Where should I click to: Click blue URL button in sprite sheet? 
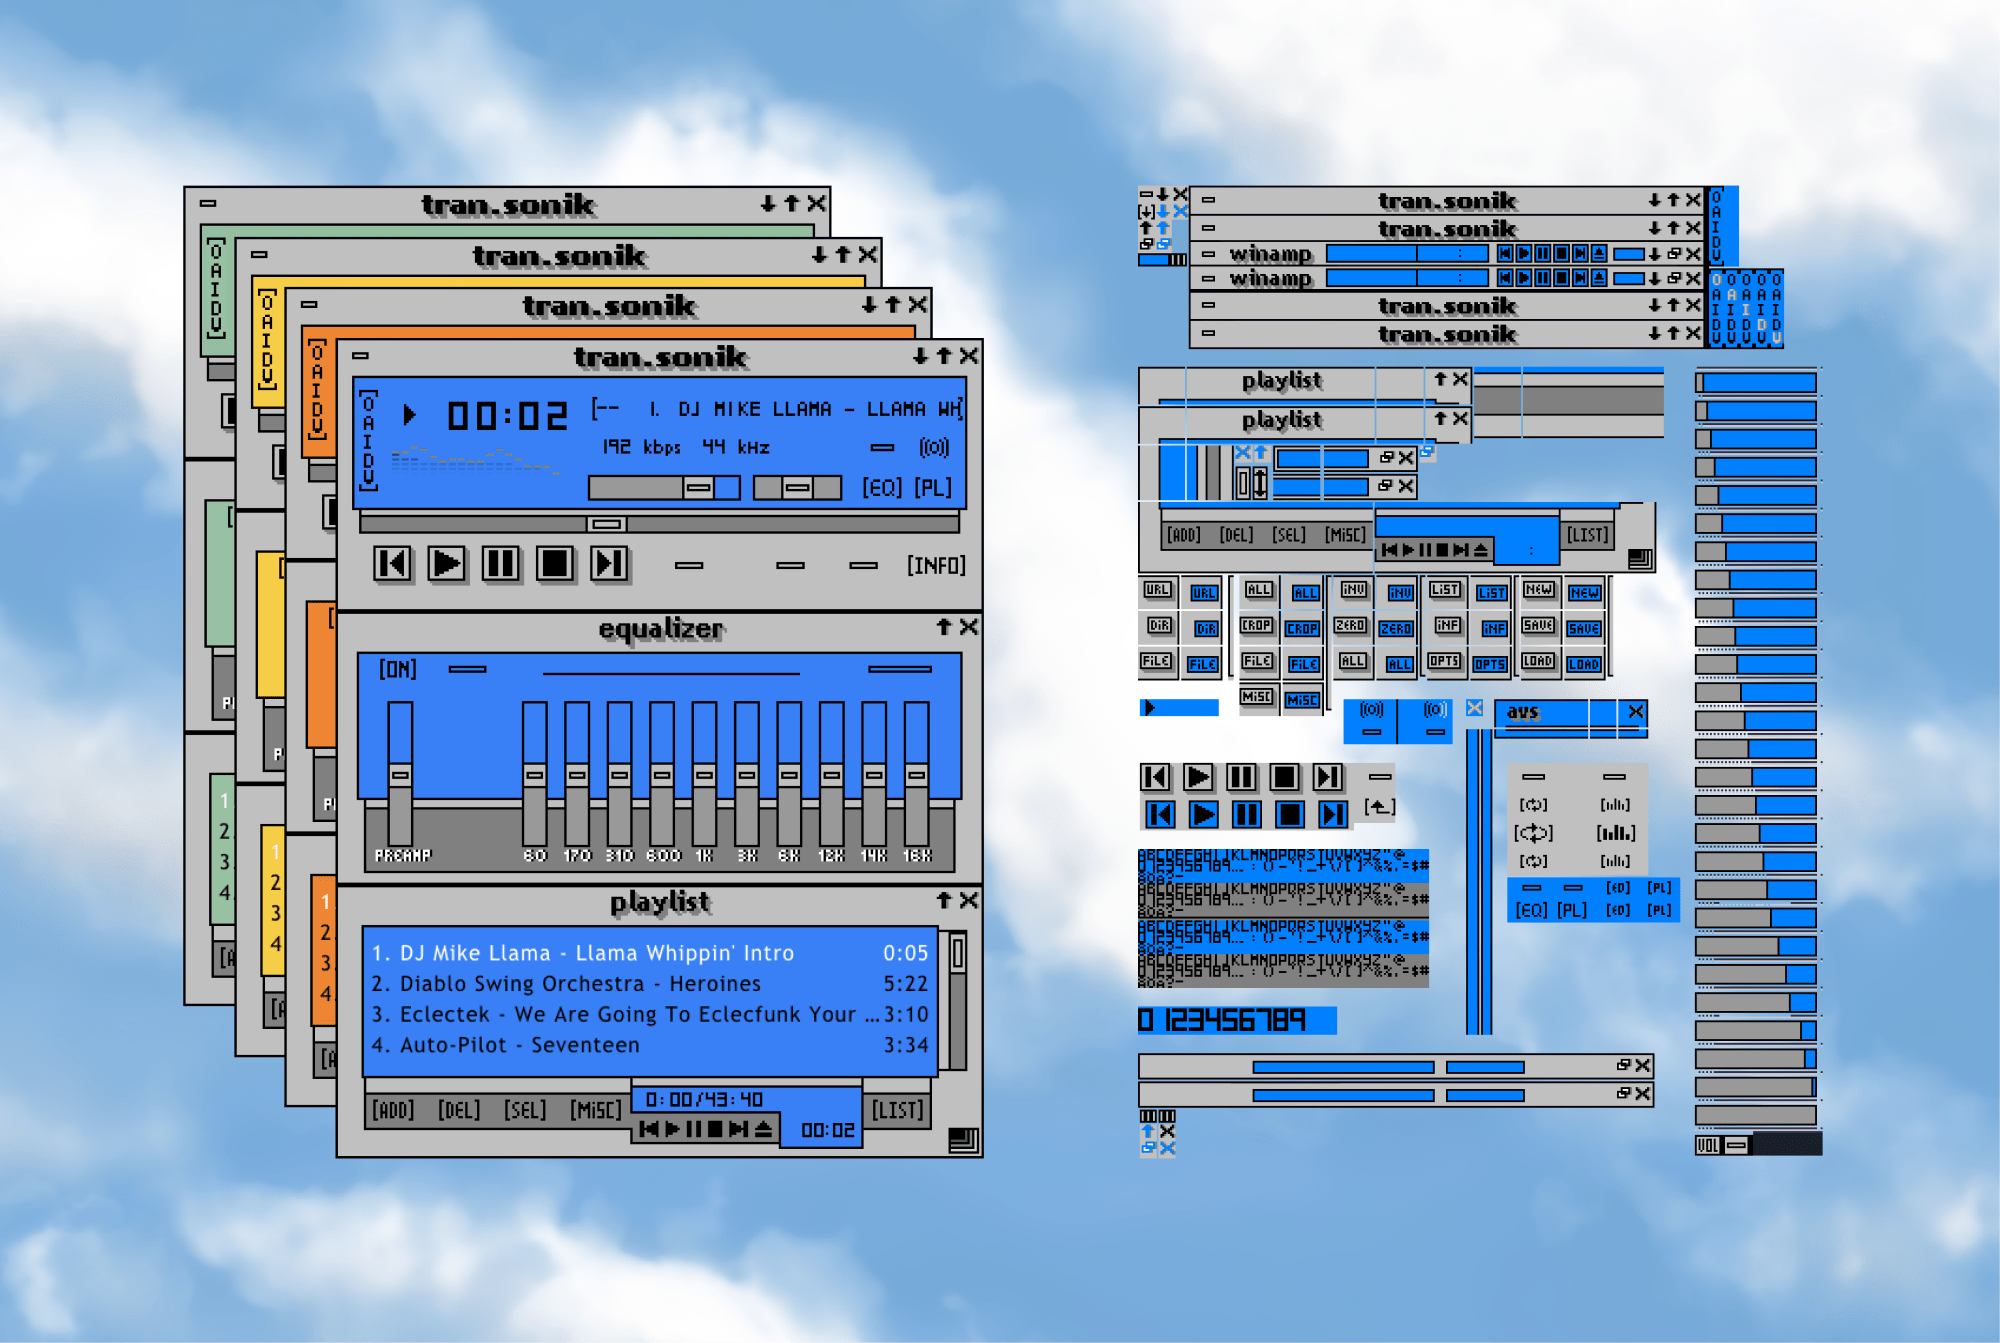tap(1203, 592)
